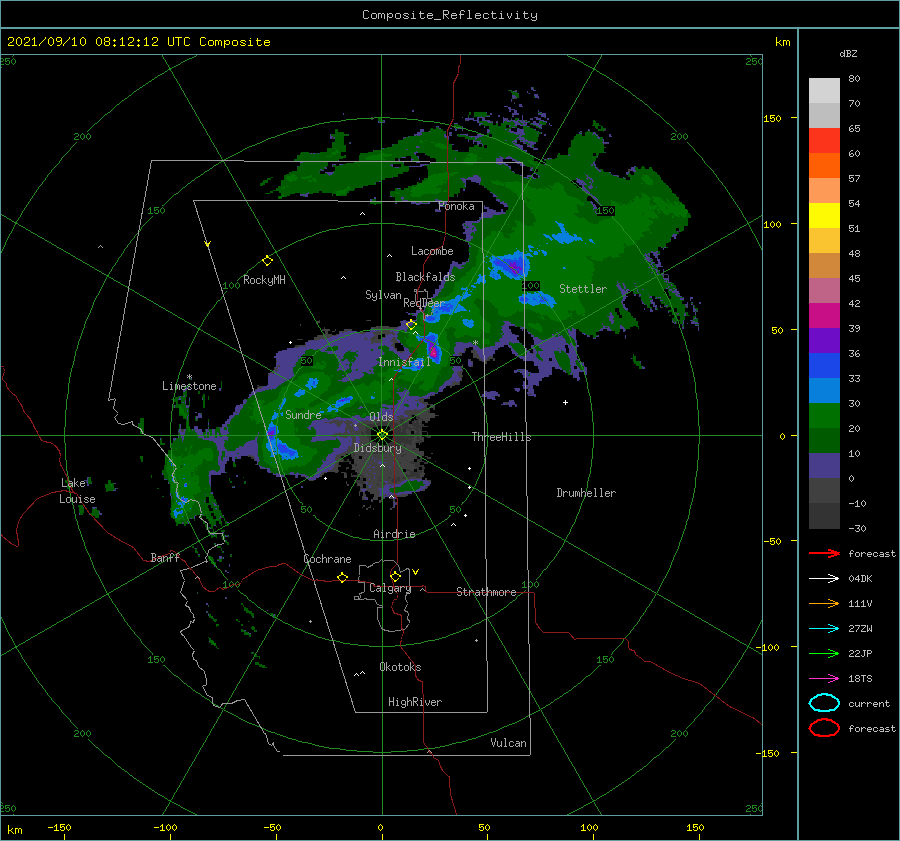Click the Innisfail city label

coord(404,362)
